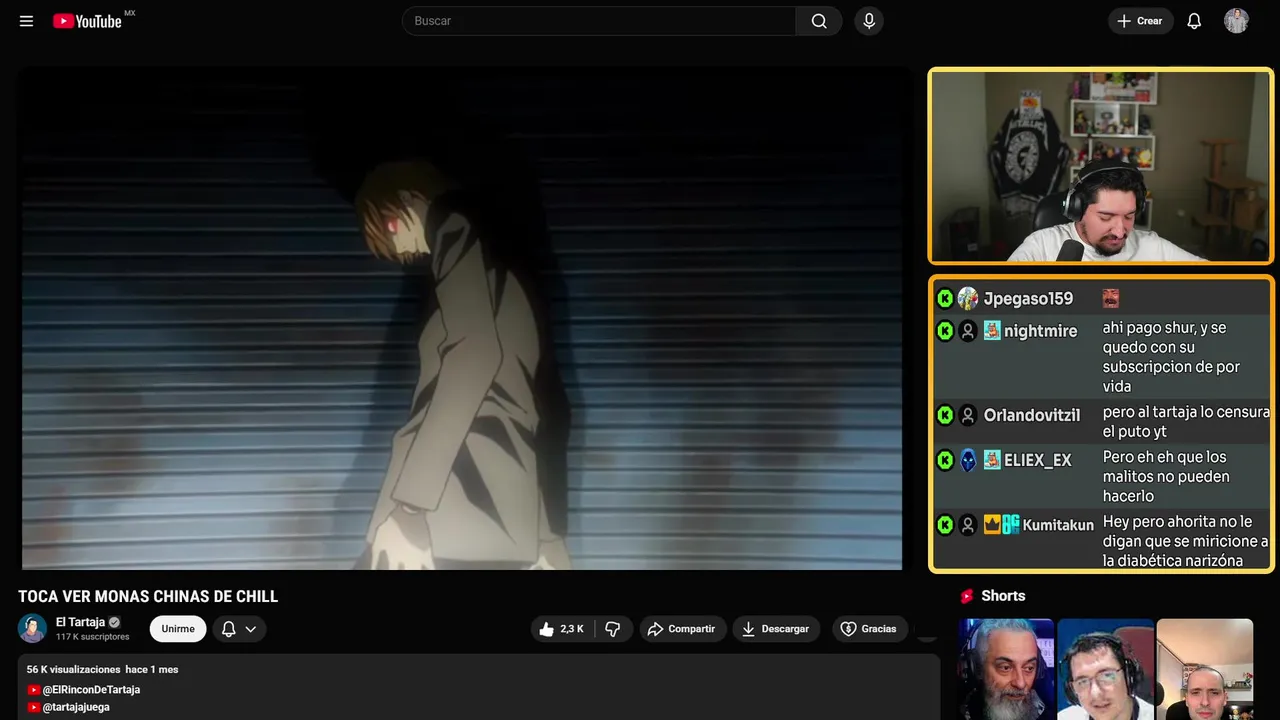The height and width of the screenshot is (720, 1280).
Task: Open the Crear menu
Action: click(x=1140, y=21)
